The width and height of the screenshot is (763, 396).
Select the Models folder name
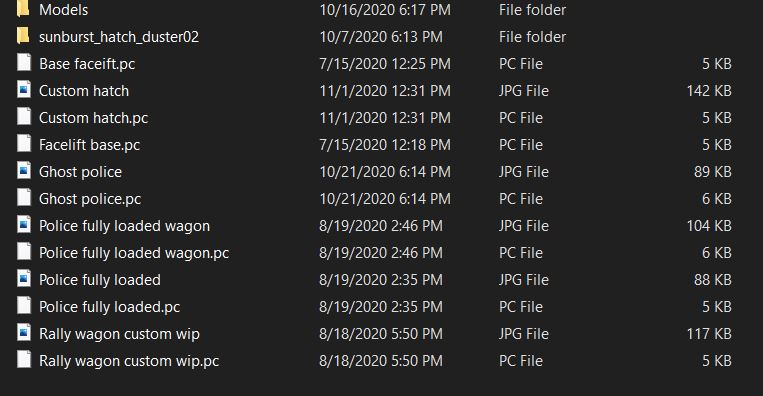click(x=64, y=10)
